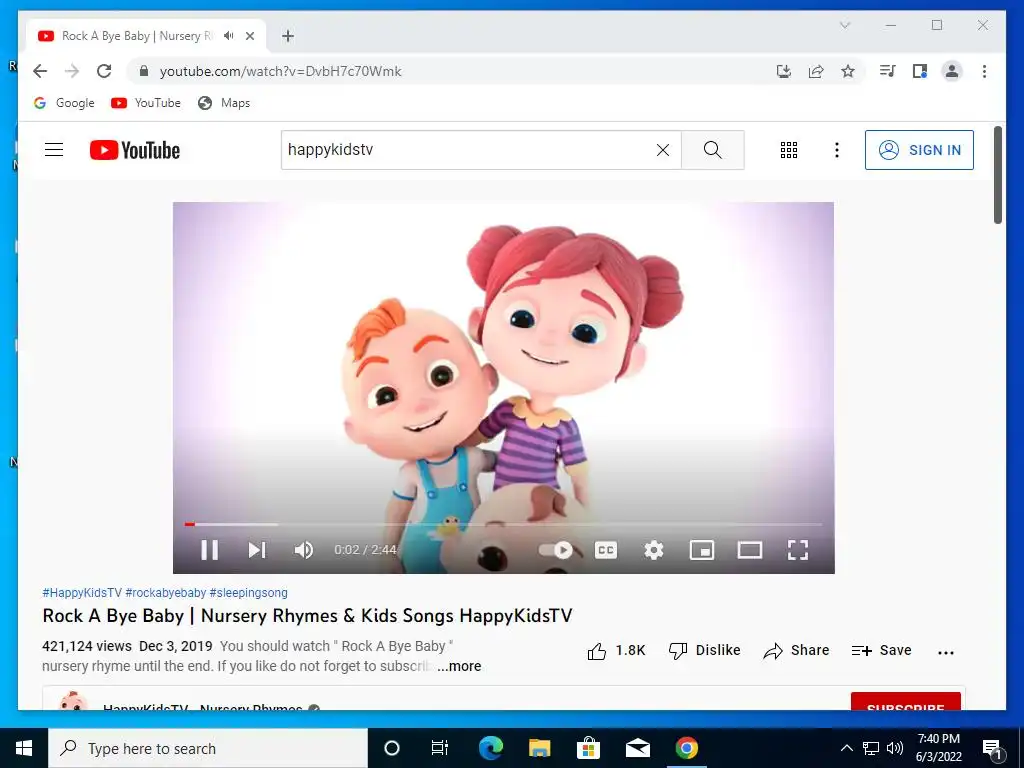Toggle closed captions CC button
This screenshot has height=768, width=1024.
[605, 550]
